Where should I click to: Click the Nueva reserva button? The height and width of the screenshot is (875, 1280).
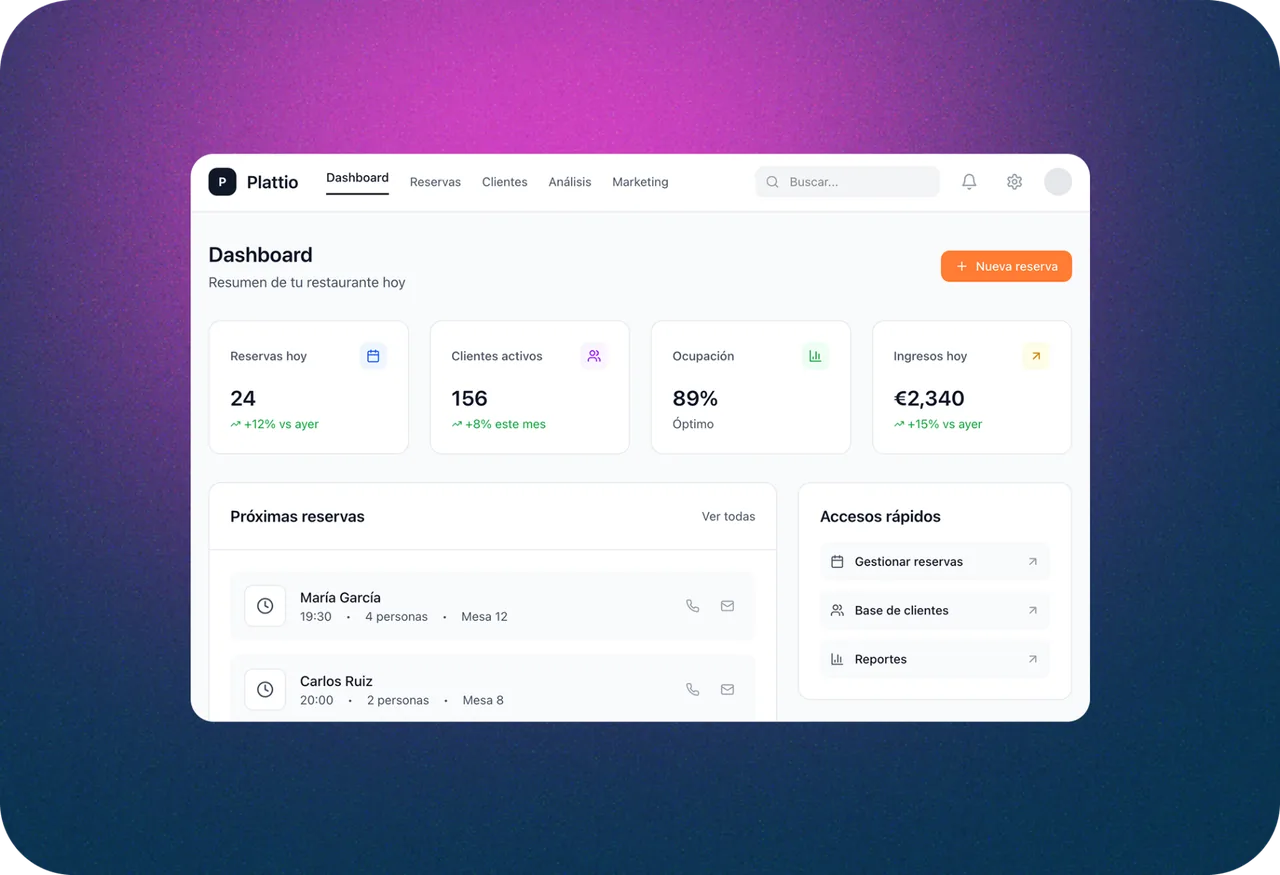pyautogui.click(x=1006, y=266)
